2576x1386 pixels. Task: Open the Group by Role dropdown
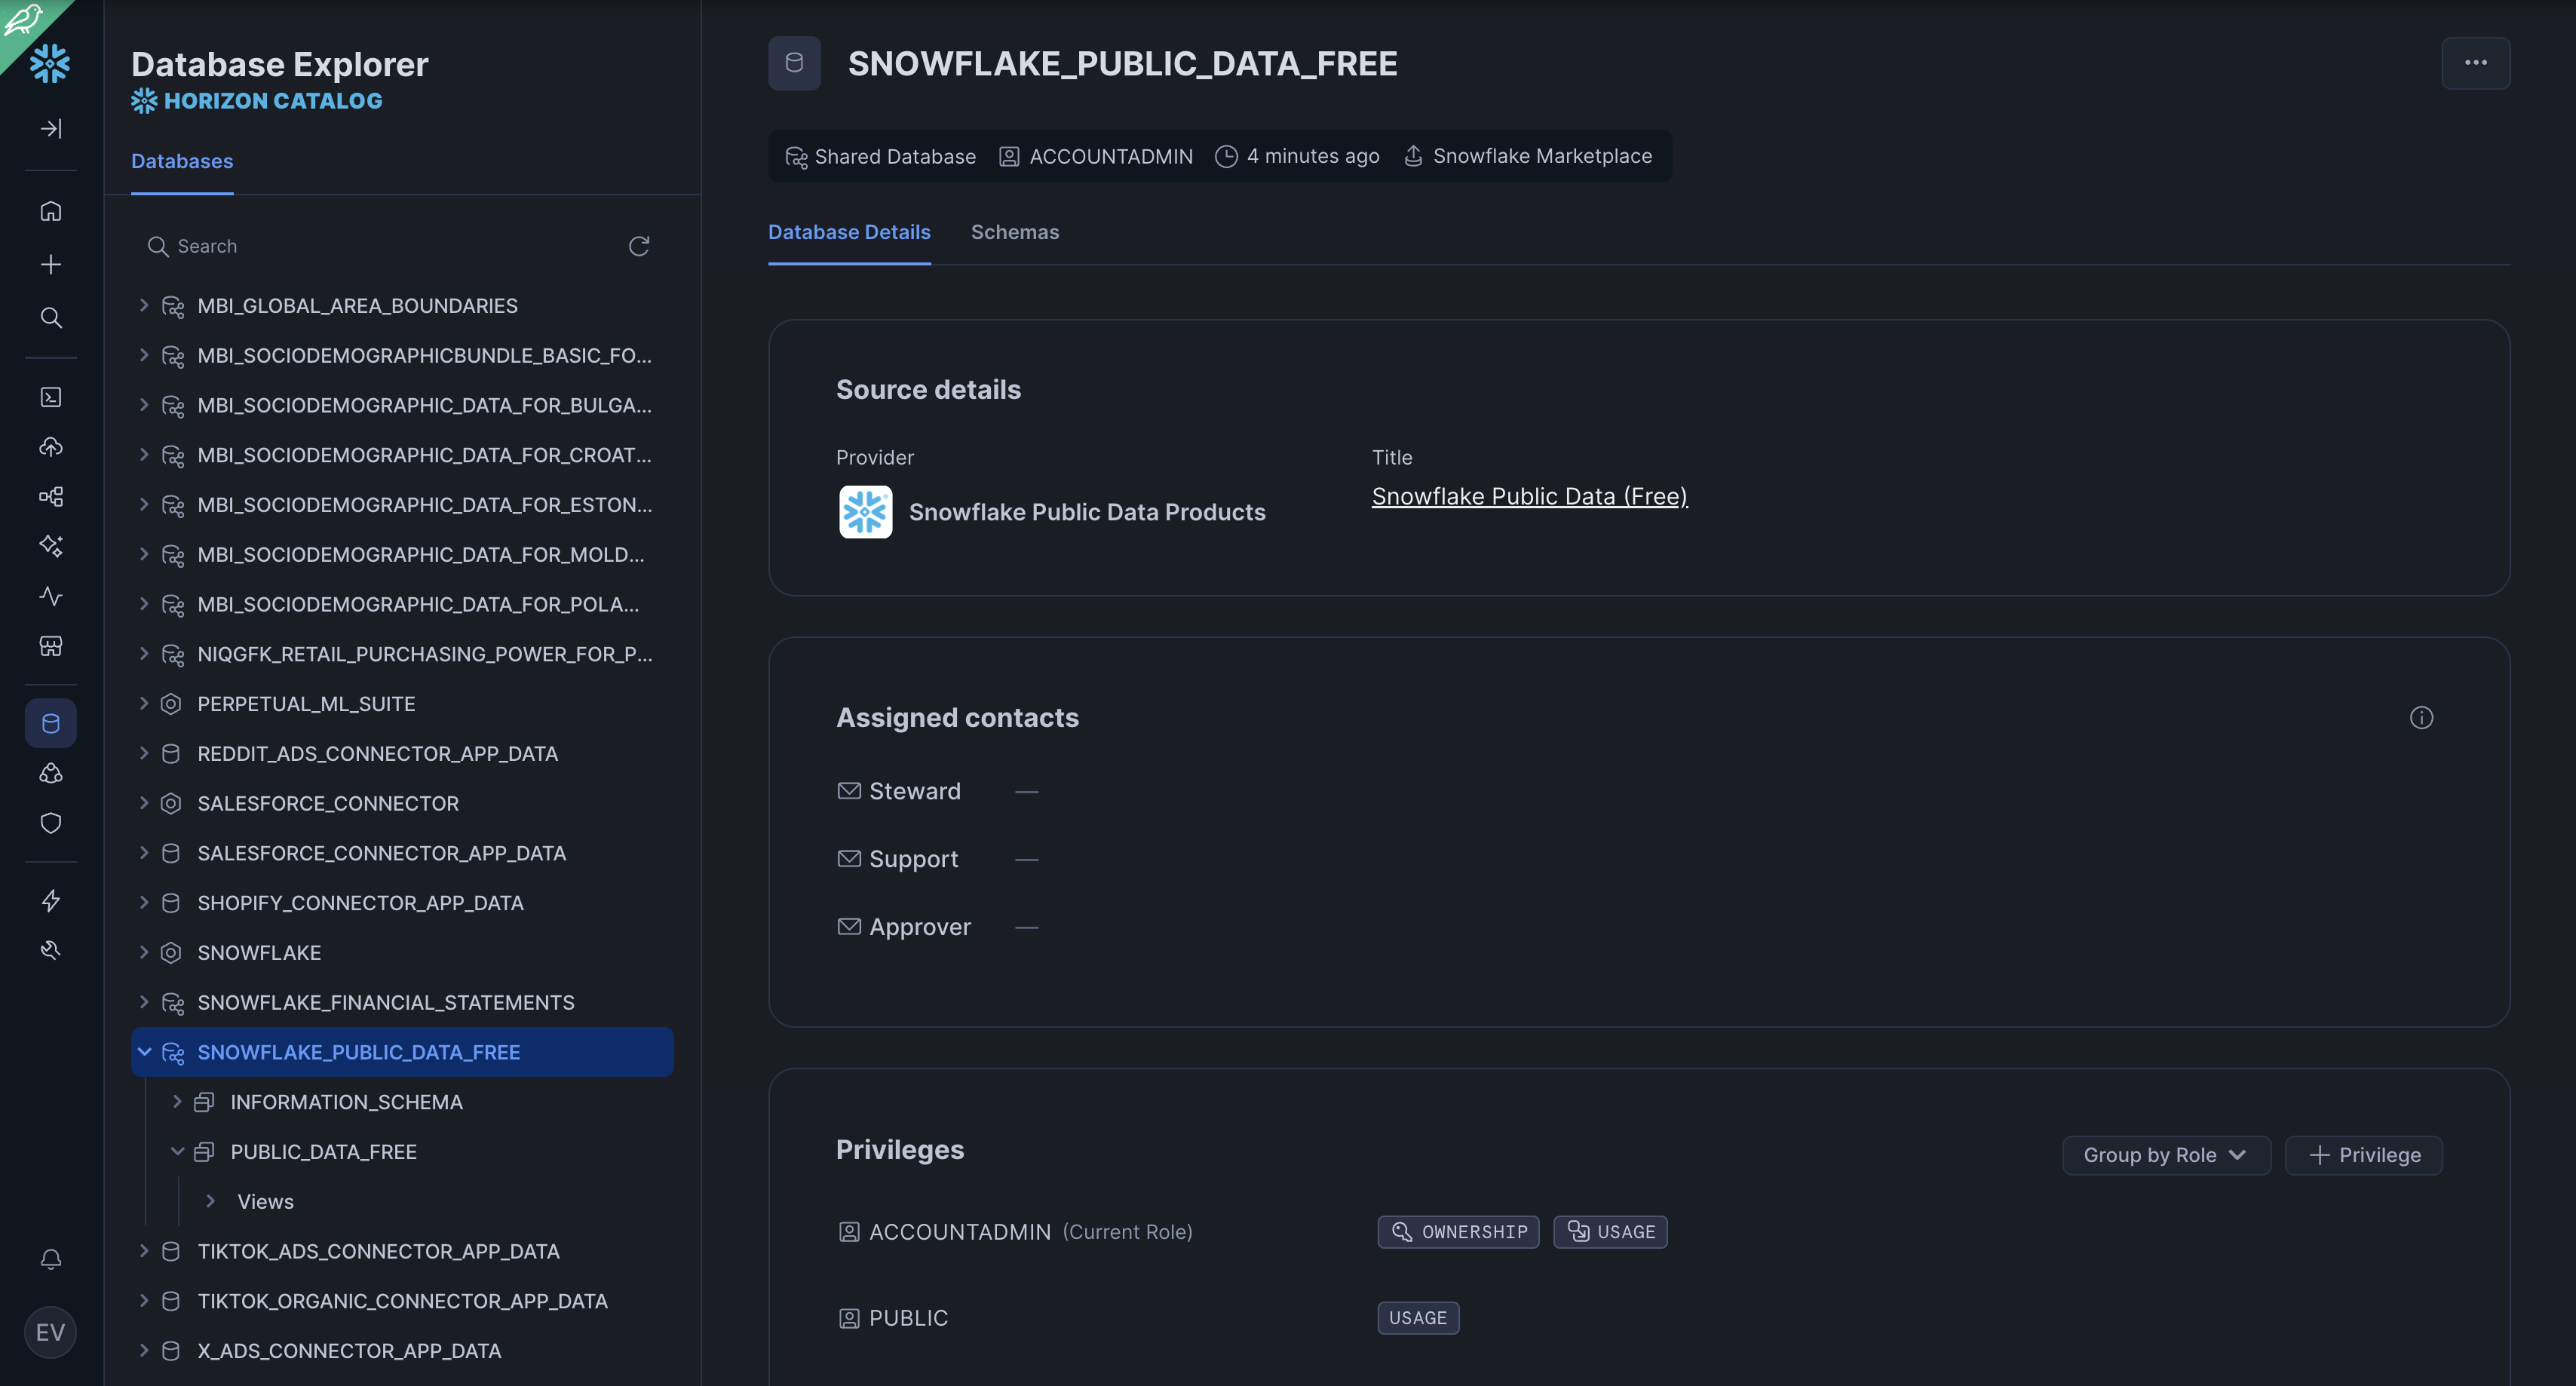[2165, 1155]
